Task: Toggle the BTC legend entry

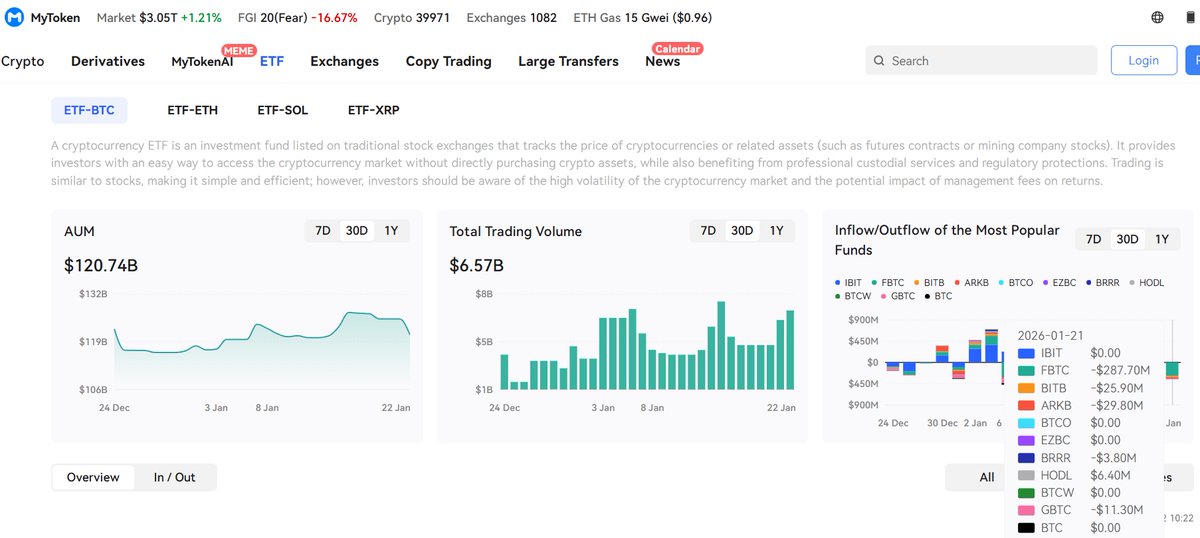Action: click(x=939, y=296)
